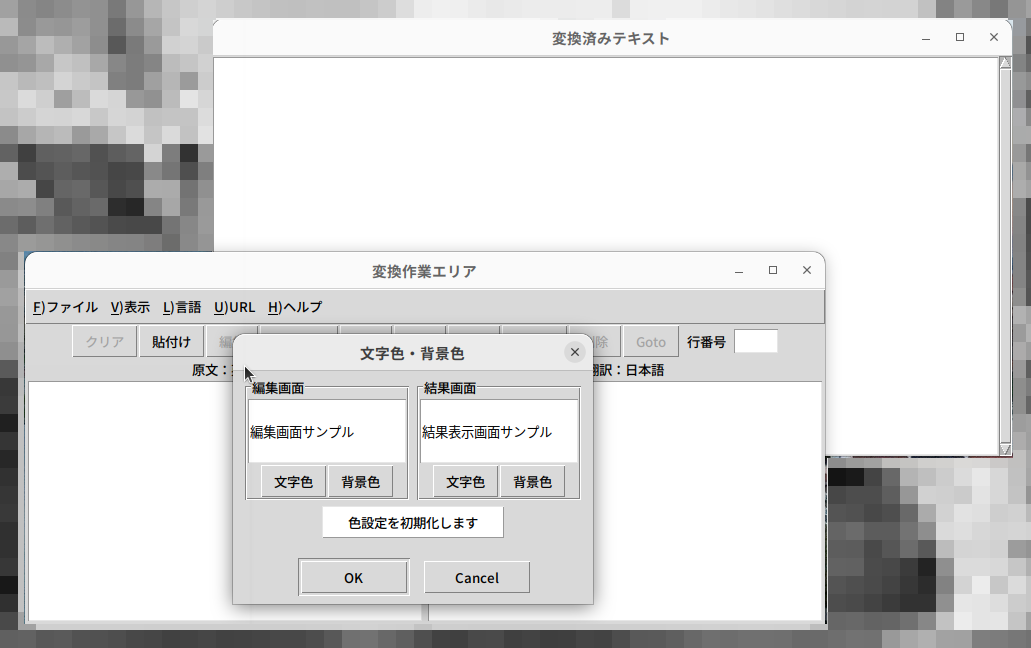Click 文字色 button under 編集画面

click(294, 482)
